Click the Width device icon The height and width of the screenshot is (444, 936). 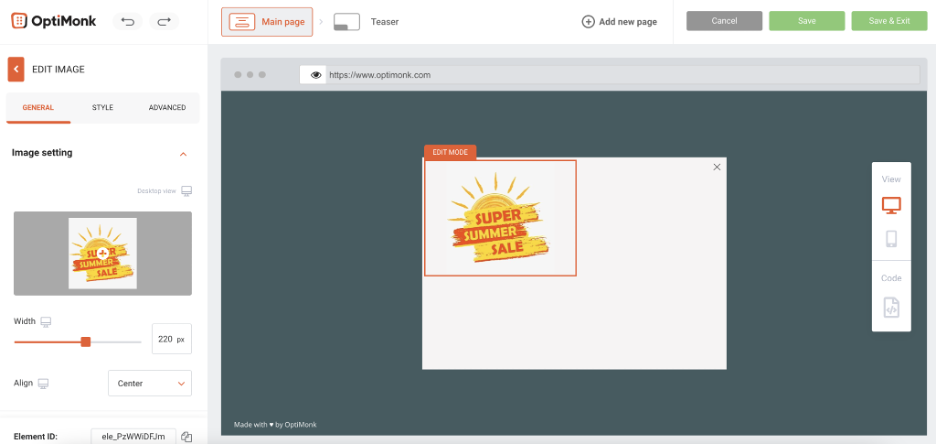(46, 322)
